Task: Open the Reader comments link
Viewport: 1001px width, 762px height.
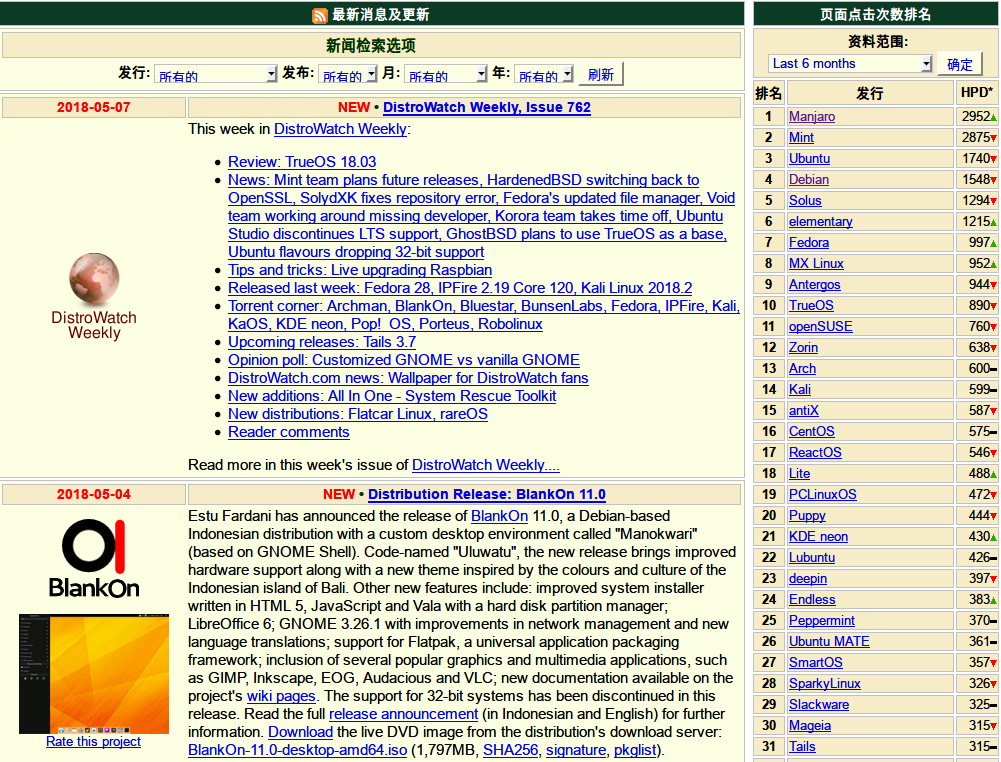Action: [x=289, y=432]
